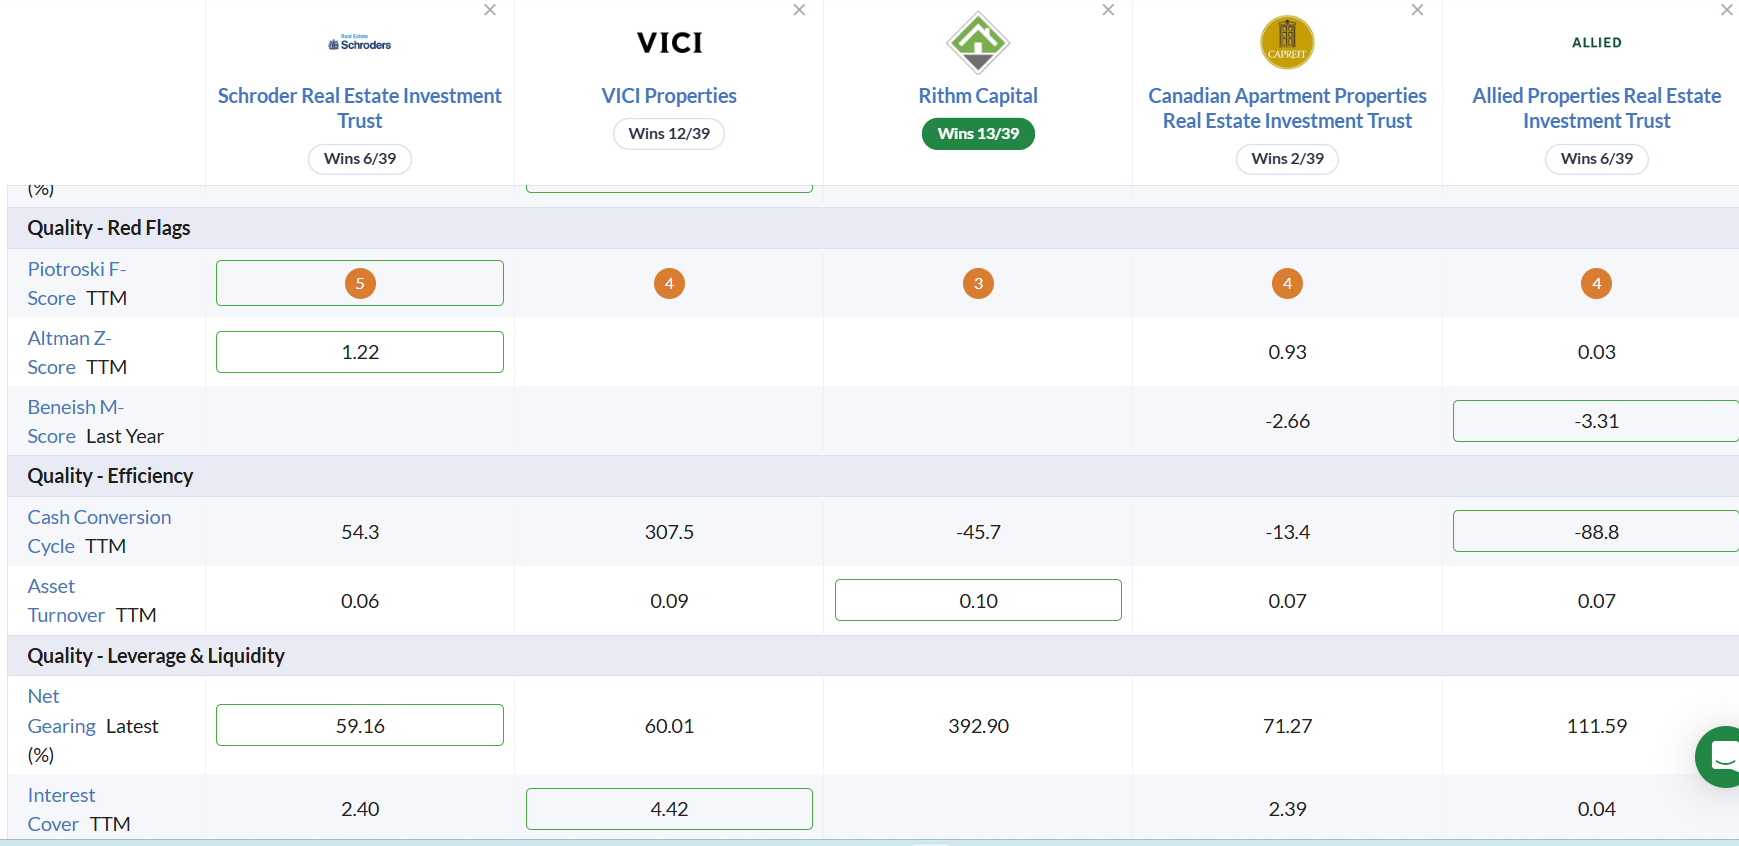This screenshot has height=846, width=1739.
Task: Click the VICI logo
Action: [669, 43]
